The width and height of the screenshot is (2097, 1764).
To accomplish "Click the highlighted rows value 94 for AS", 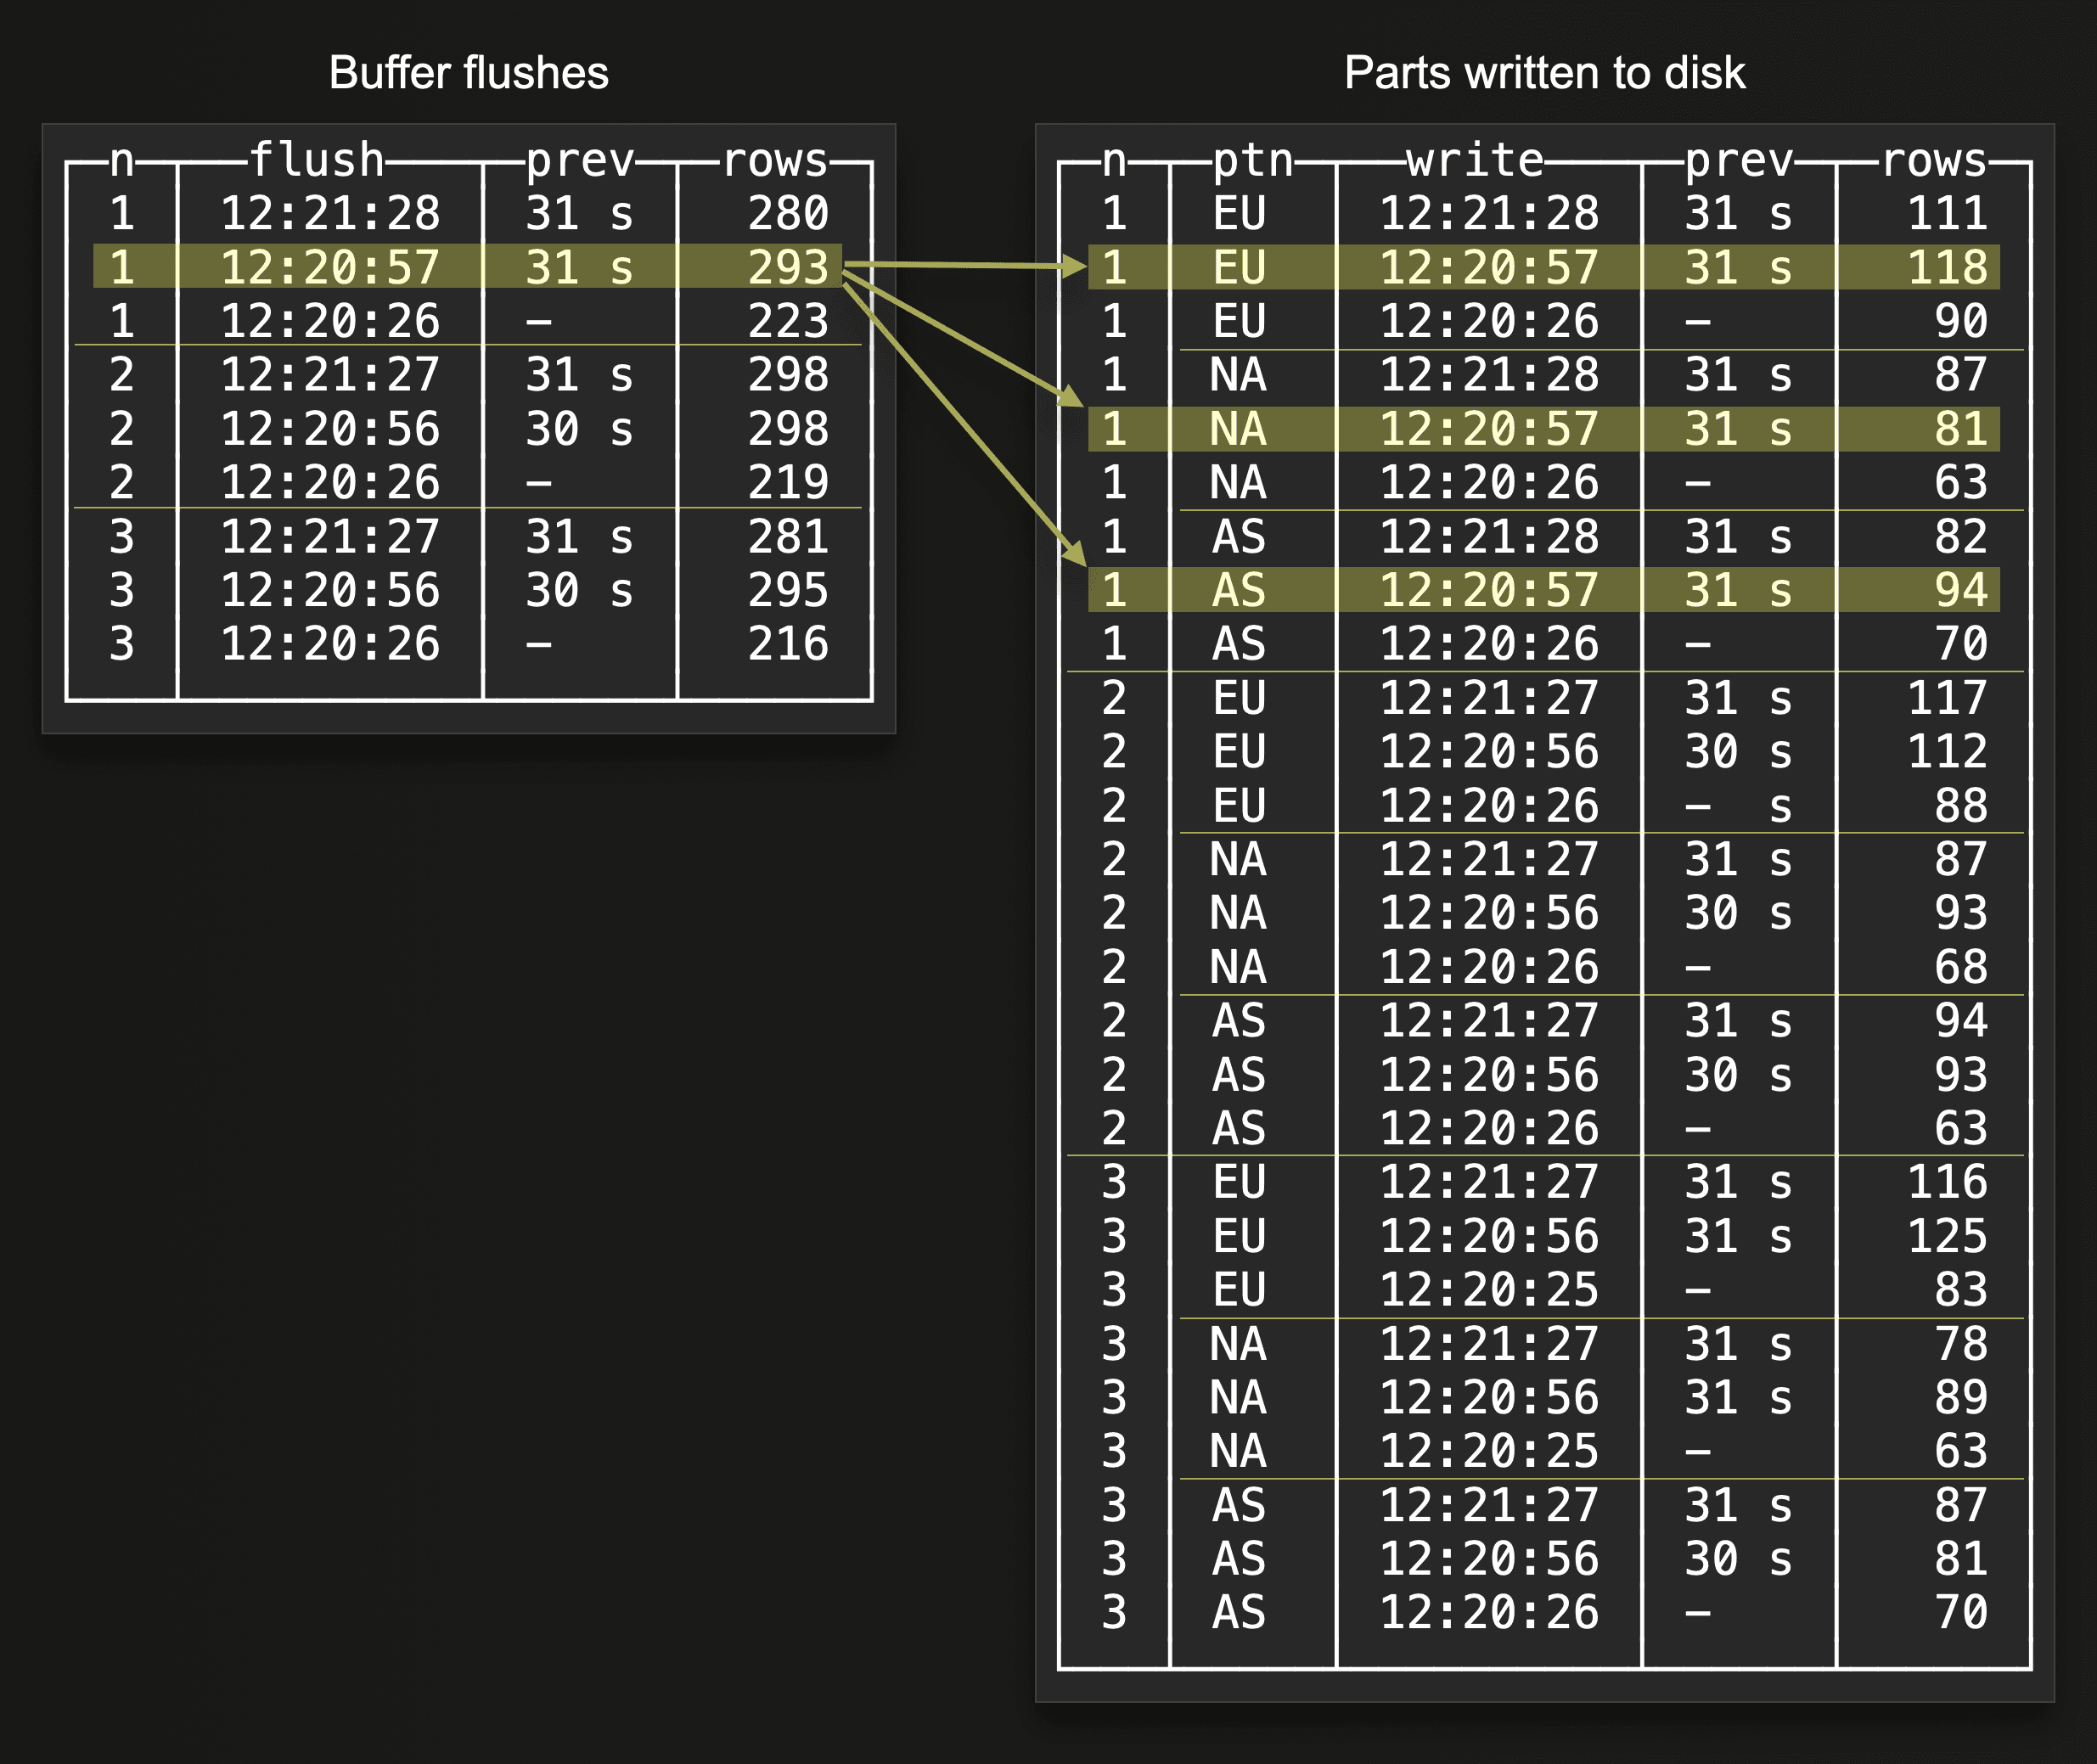I will (x=1961, y=590).
